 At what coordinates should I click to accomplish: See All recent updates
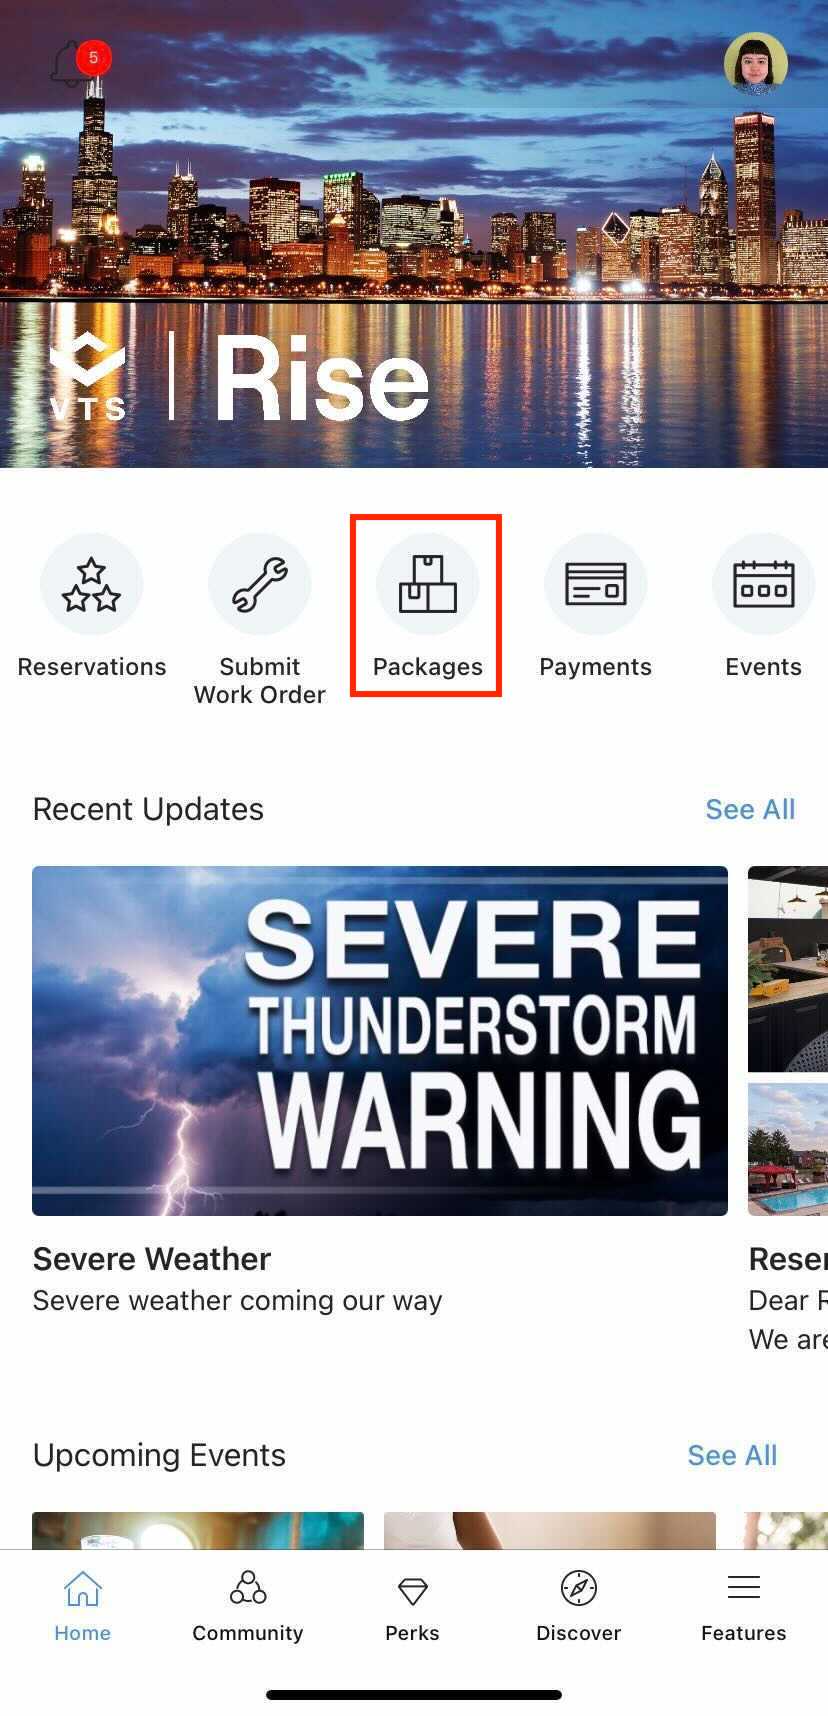(750, 810)
